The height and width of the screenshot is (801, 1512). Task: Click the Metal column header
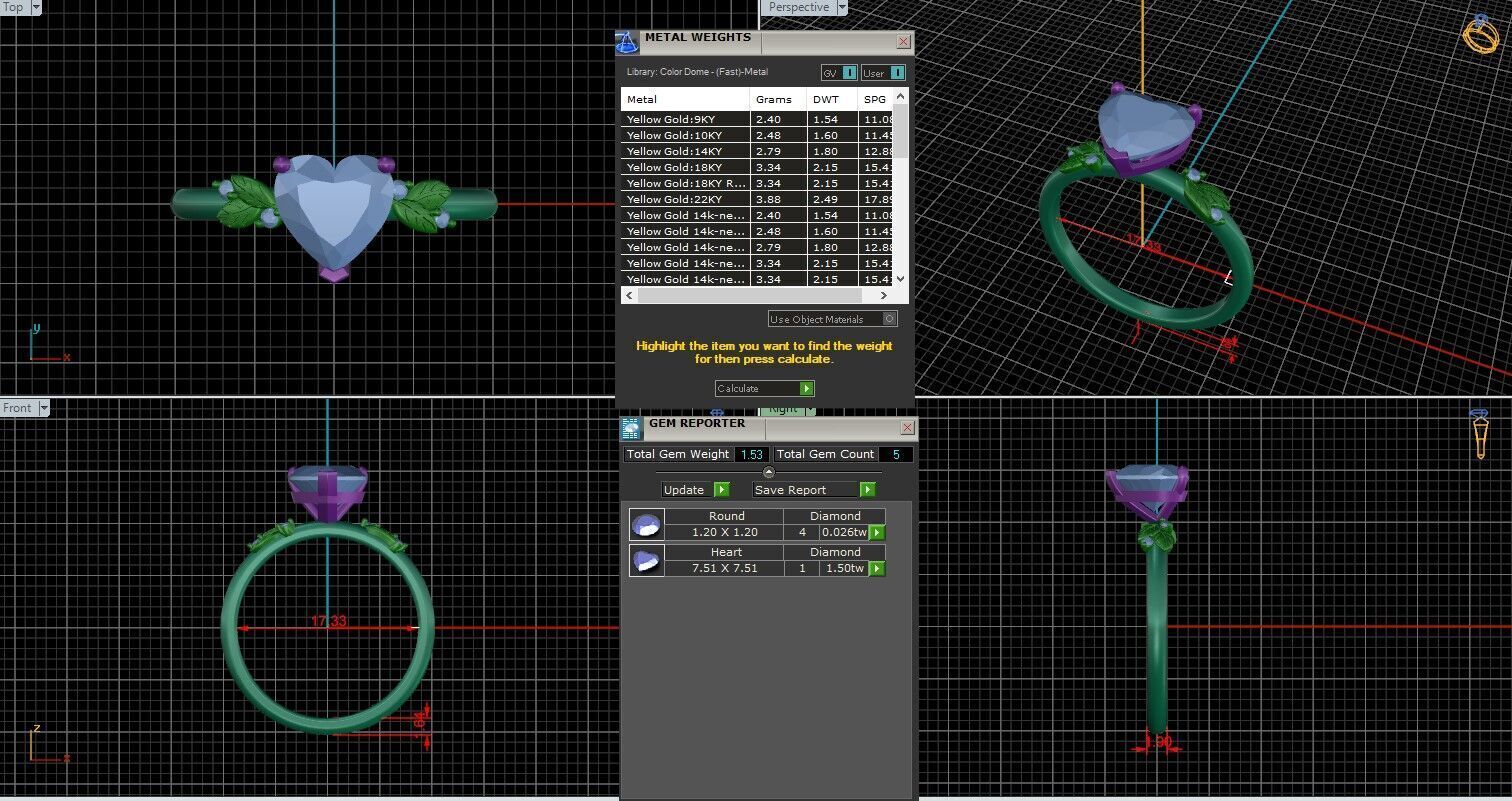pos(685,99)
